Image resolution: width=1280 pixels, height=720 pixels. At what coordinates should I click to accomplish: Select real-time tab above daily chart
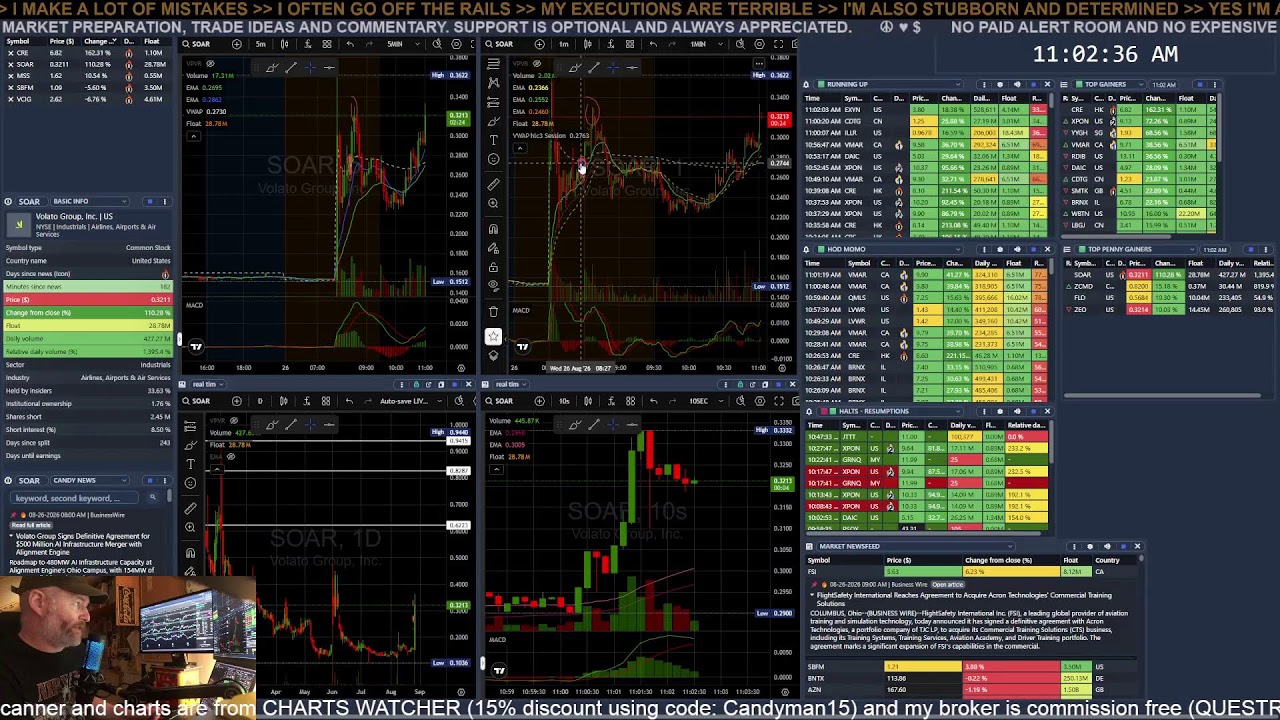point(207,384)
